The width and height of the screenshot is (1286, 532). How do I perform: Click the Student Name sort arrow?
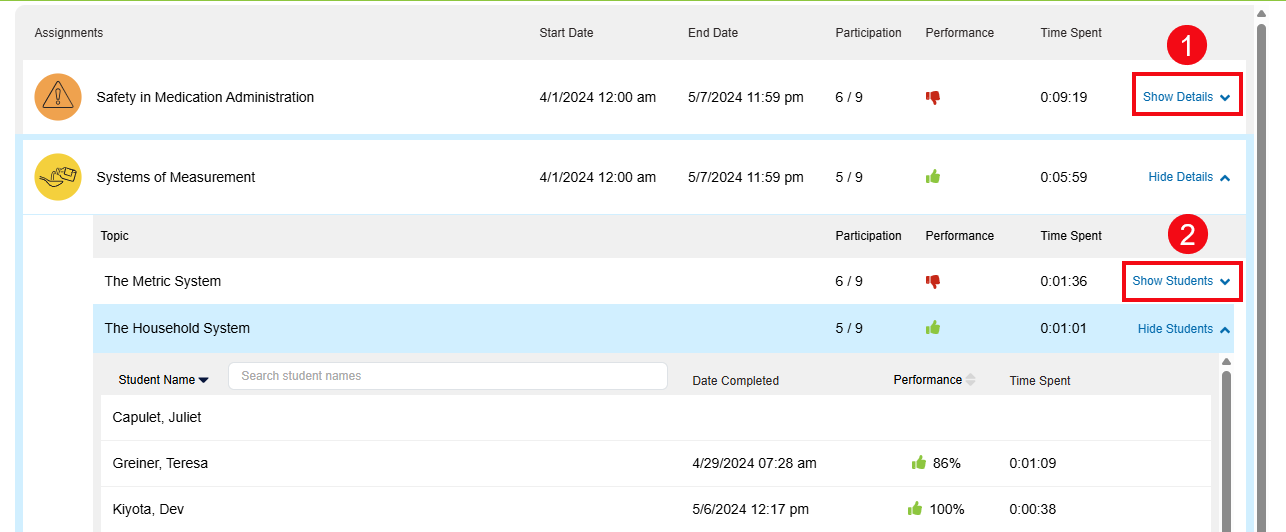204,380
